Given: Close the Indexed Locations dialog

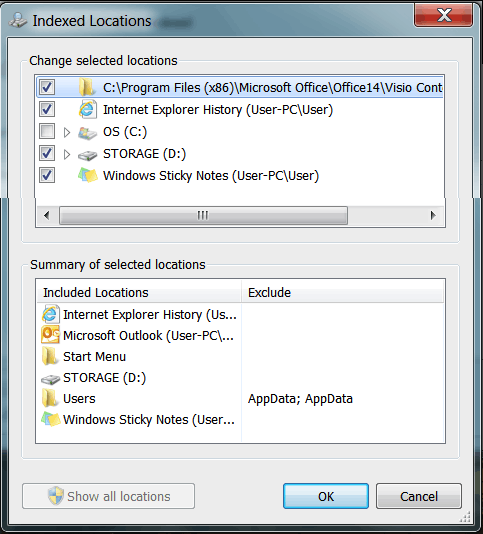Looking at the screenshot, I should pos(443,15).
